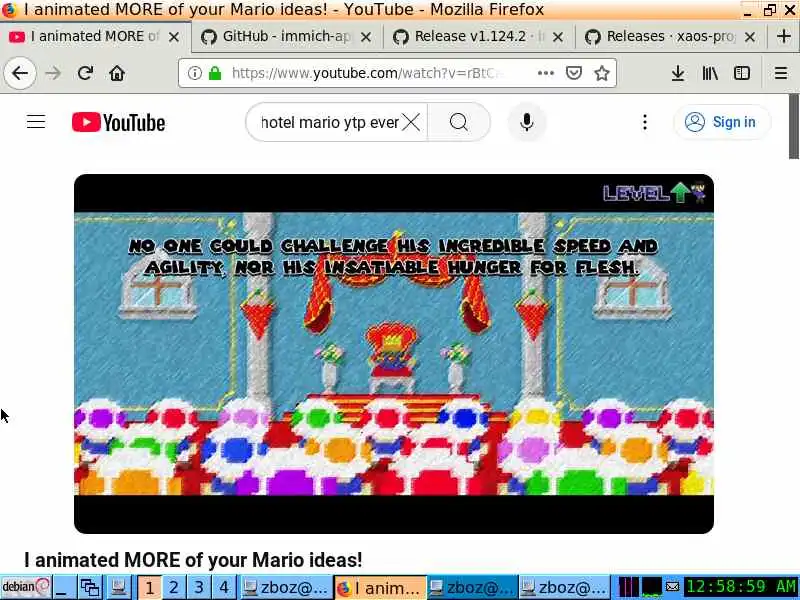Viewport: 800px width, 600px height.
Task: Open a new browser tab
Action: [x=784, y=36]
